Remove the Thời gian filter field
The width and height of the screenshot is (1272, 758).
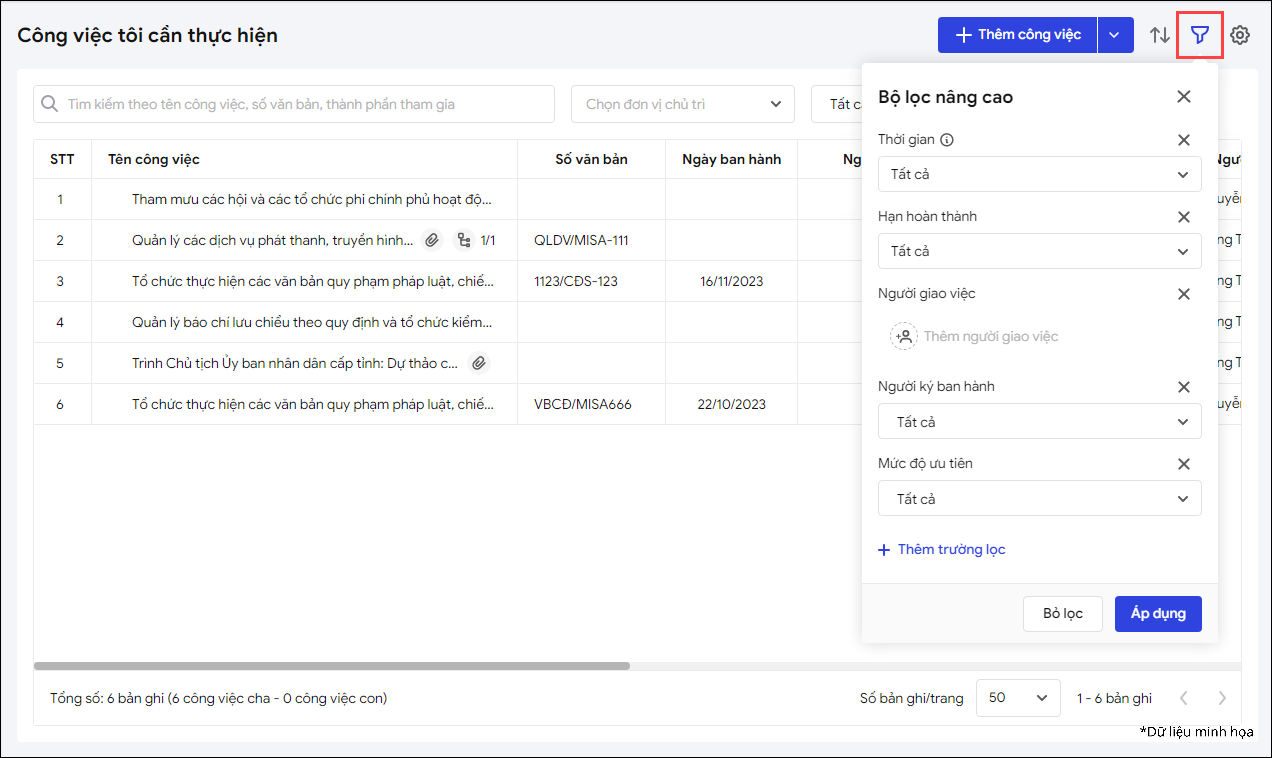point(1184,140)
